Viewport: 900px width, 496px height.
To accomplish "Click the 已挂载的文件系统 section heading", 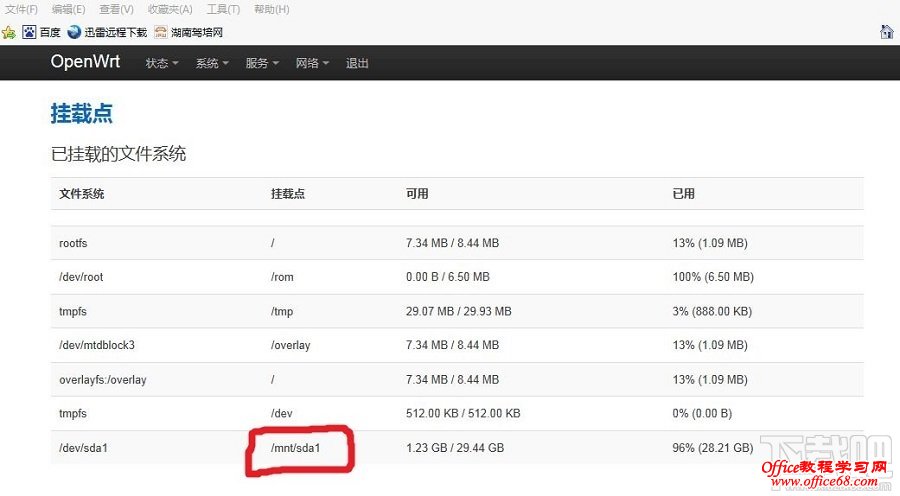I will coord(118,154).
